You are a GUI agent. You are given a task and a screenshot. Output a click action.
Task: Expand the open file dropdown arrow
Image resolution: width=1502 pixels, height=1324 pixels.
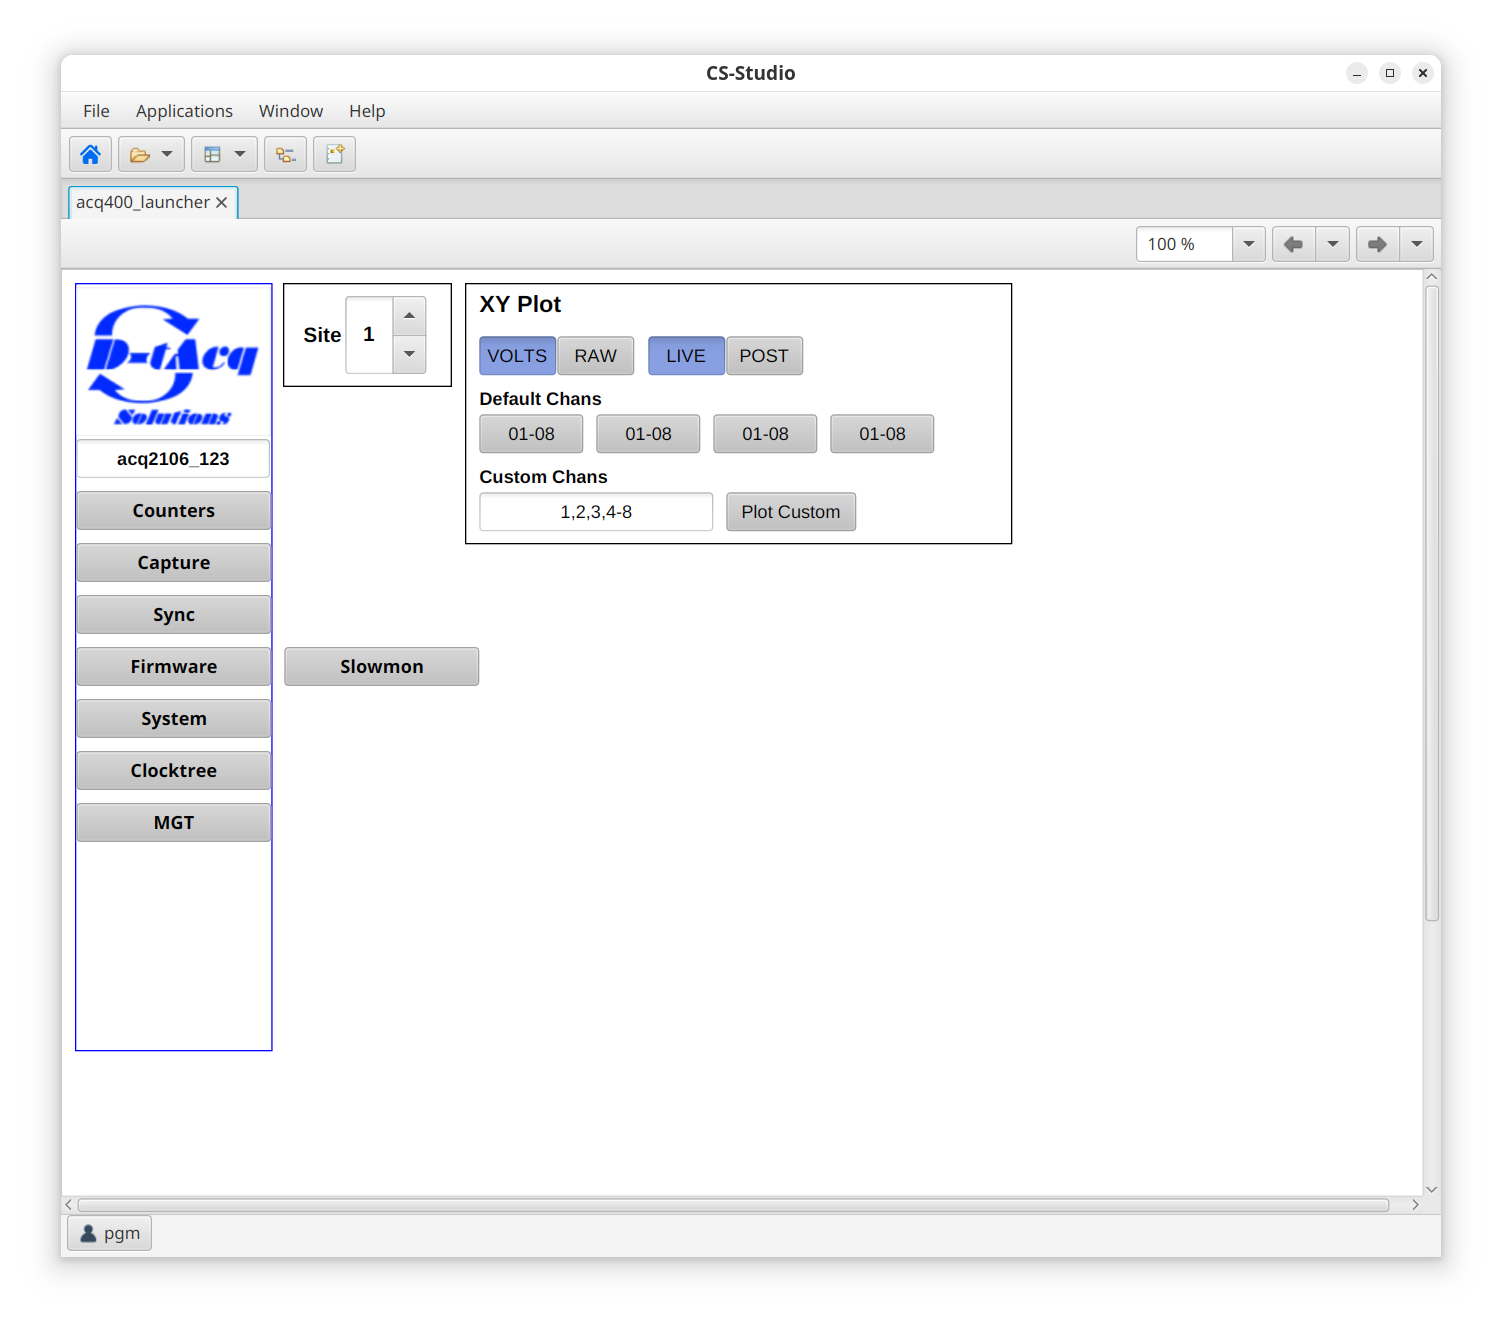pyautogui.click(x=168, y=154)
